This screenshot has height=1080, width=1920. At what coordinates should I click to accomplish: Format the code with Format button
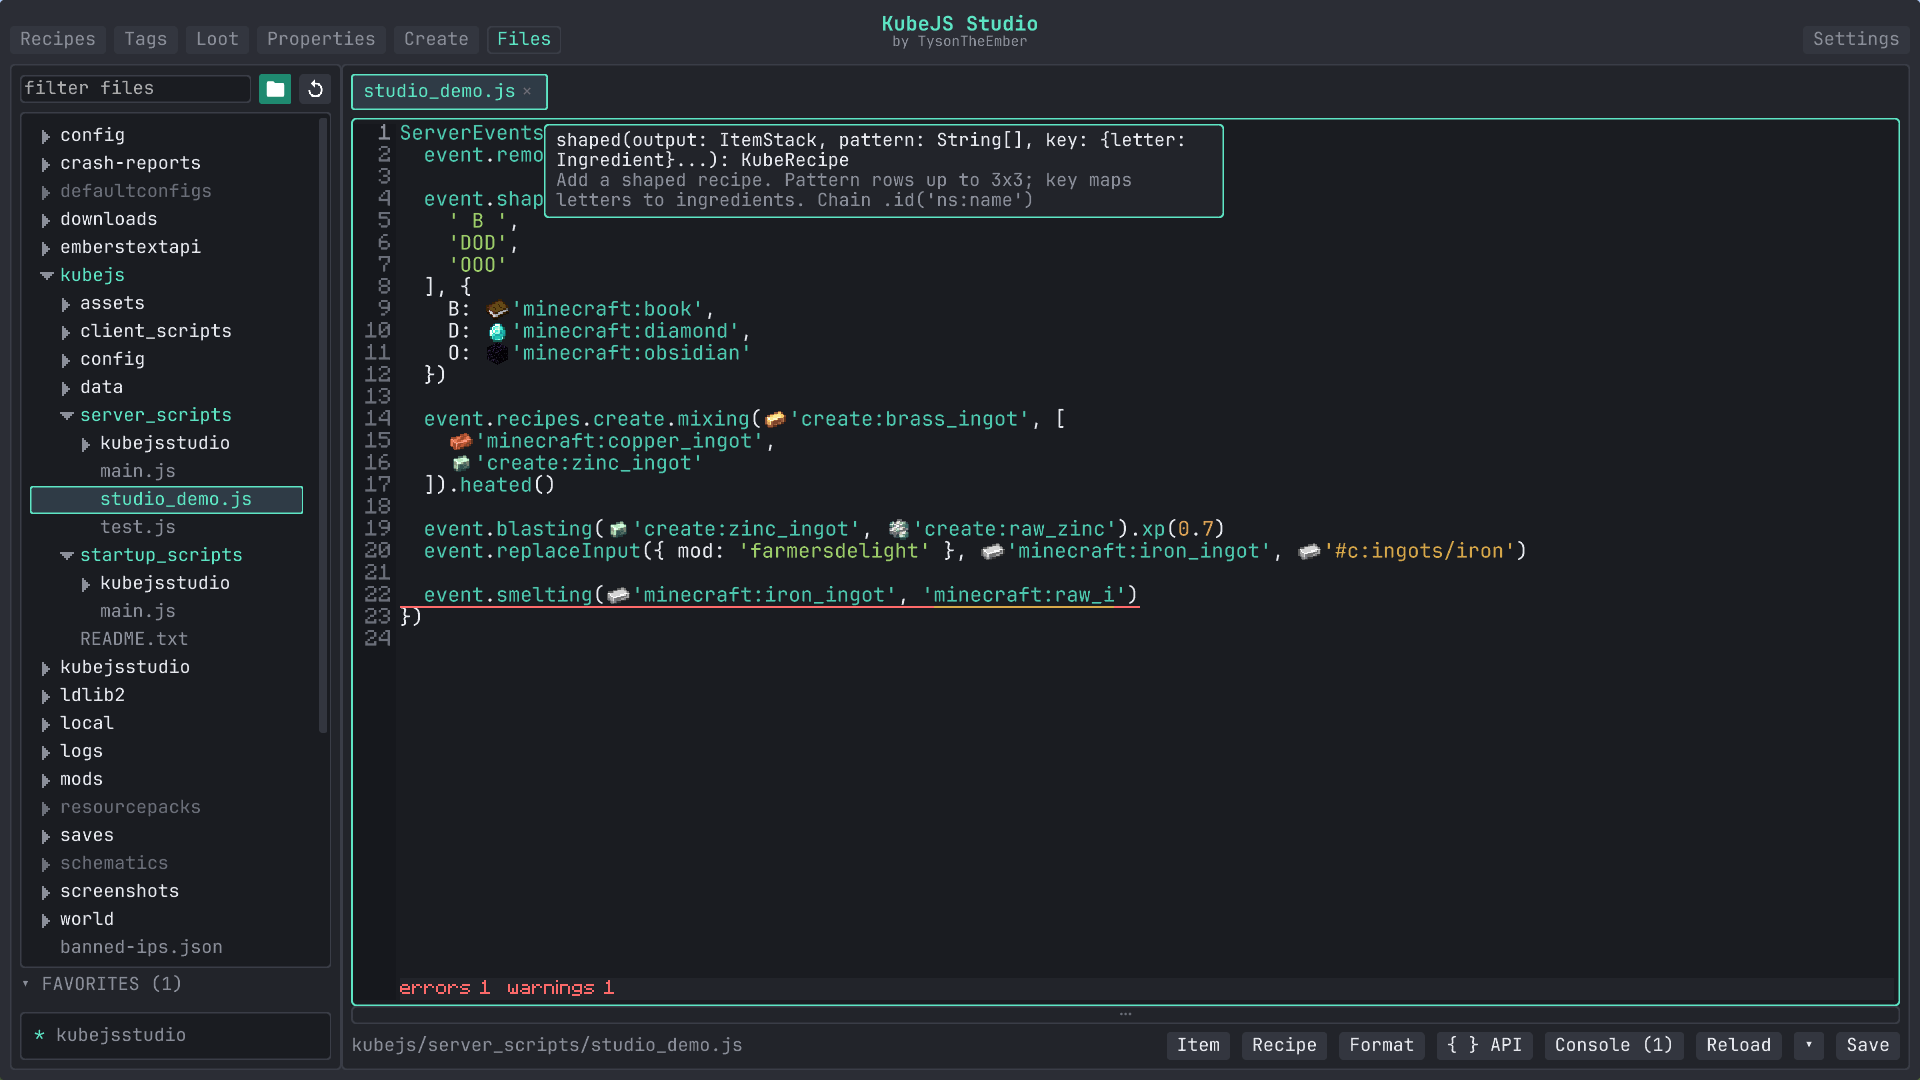click(1381, 1045)
